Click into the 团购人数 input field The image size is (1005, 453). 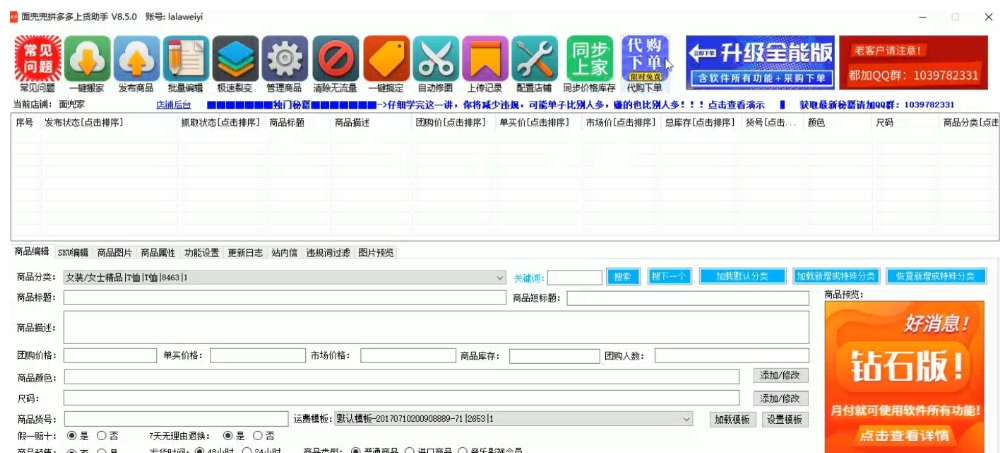[731, 356]
